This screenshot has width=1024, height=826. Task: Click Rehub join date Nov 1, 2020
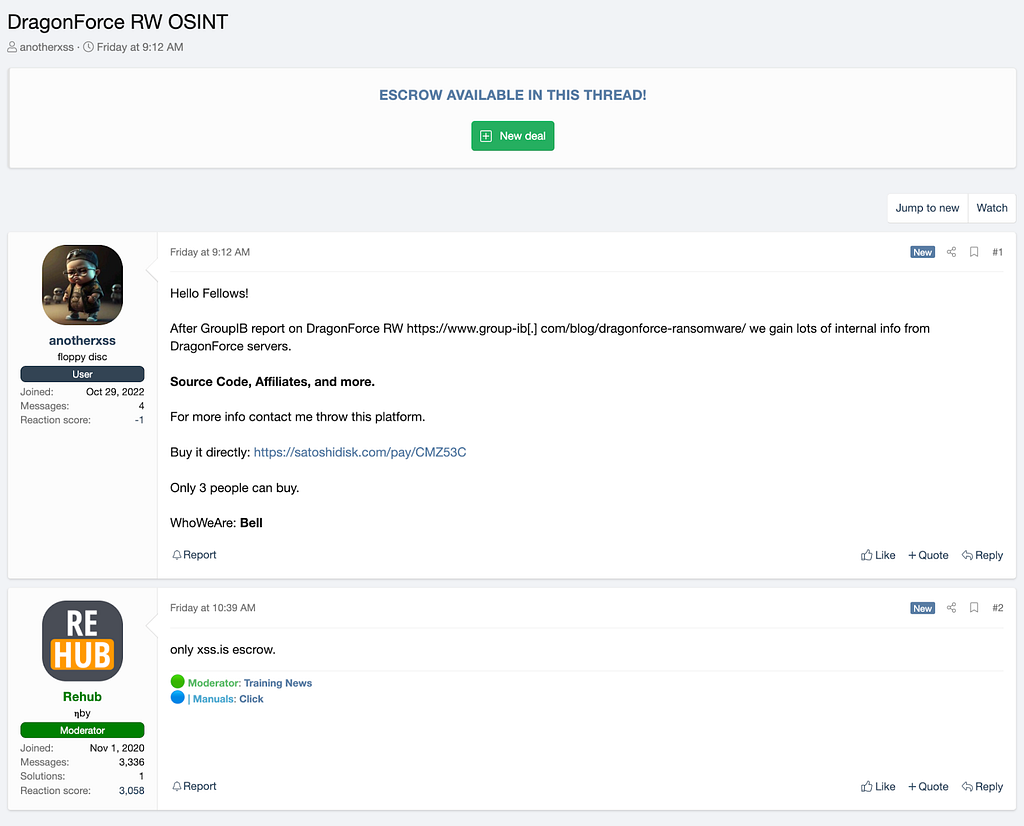(117, 748)
